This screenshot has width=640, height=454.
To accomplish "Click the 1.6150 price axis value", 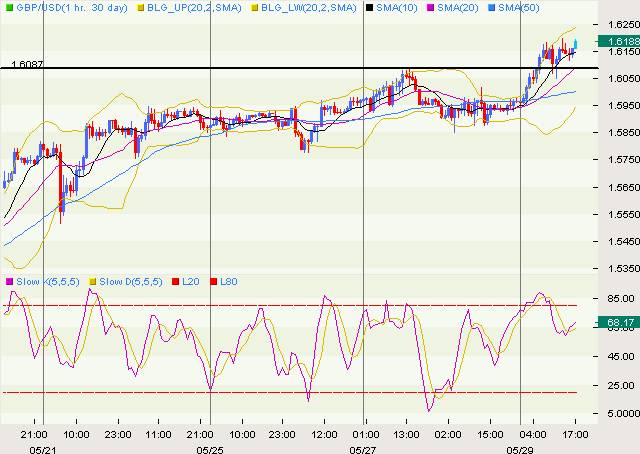I will pos(624,51).
